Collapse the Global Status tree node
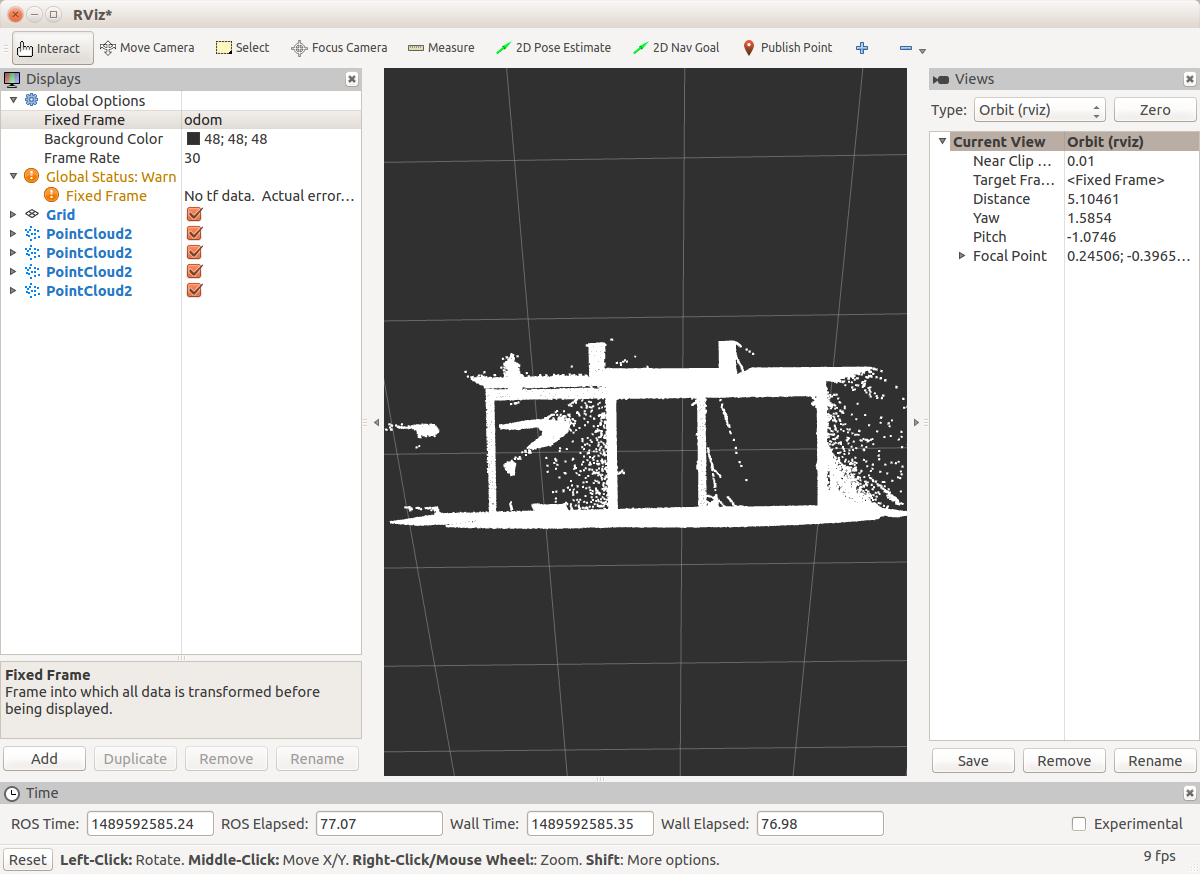 click(13, 176)
